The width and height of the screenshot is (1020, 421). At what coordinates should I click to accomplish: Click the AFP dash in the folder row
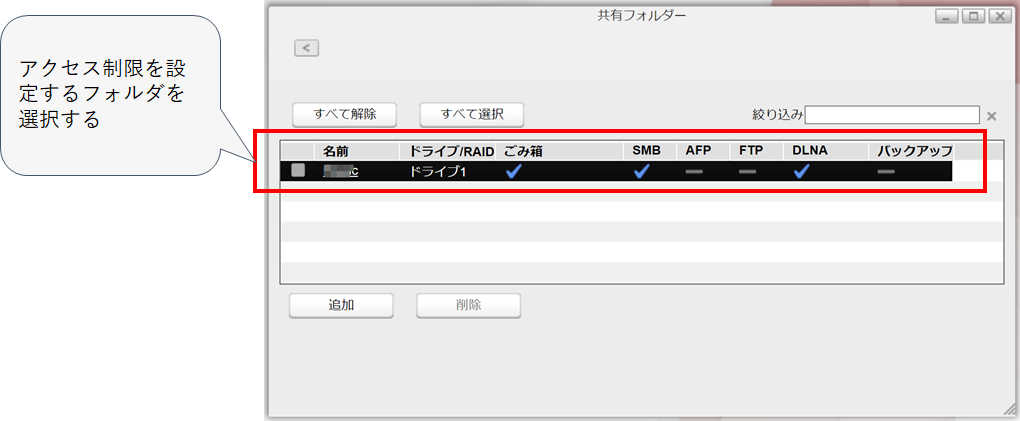pos(694,172)
